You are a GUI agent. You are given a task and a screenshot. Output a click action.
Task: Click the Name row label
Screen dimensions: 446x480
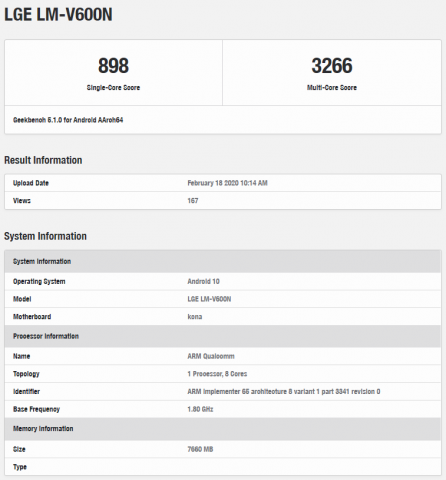pos(21,356)
